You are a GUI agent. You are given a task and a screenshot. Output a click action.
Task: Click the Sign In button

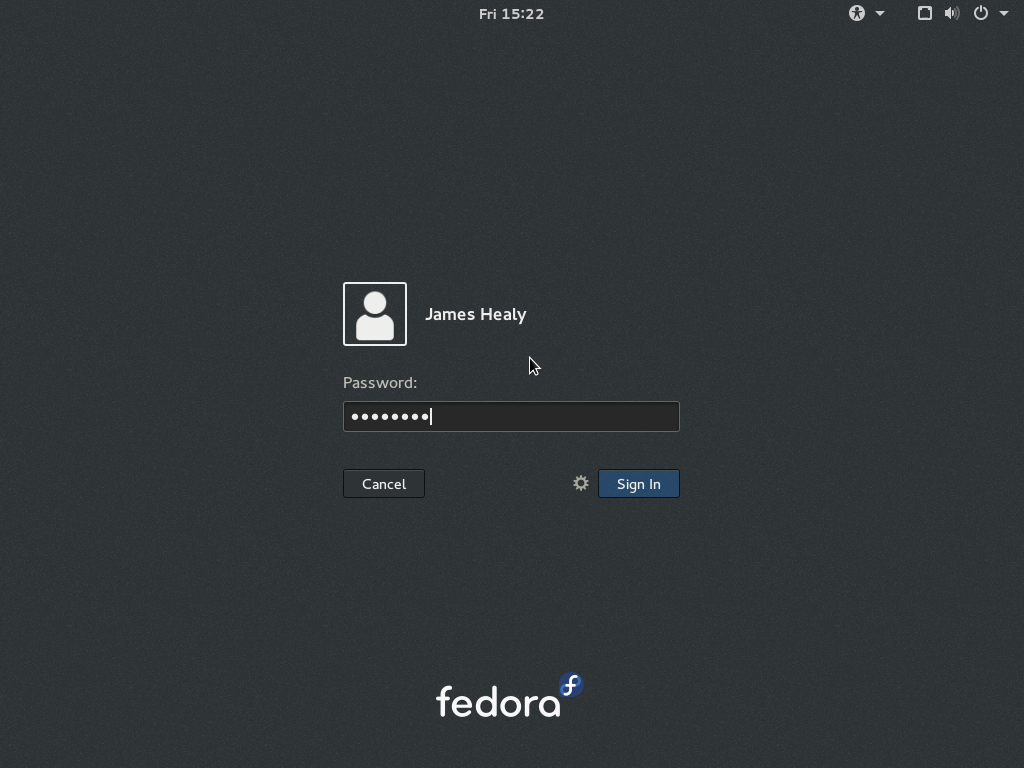pyautogui.click(x=639, y=484)
